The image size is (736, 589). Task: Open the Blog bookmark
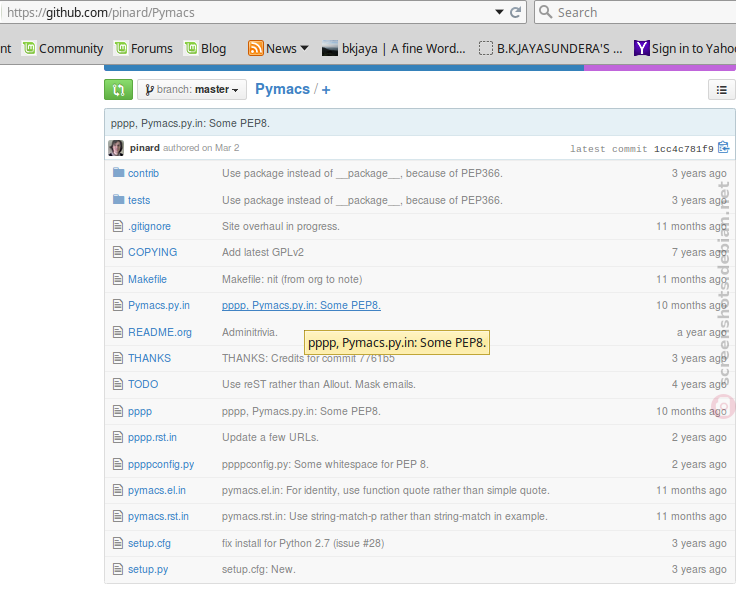(x=206, y=48)
